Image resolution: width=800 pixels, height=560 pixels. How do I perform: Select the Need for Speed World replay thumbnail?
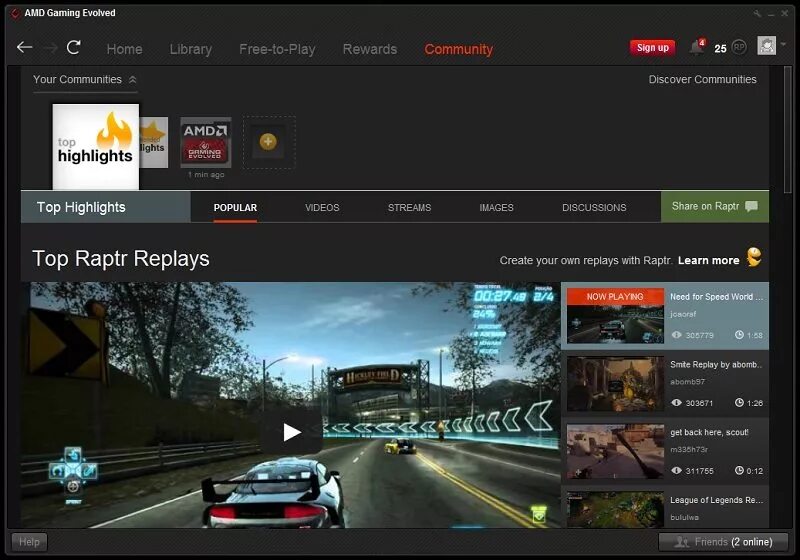click(615, 316)
